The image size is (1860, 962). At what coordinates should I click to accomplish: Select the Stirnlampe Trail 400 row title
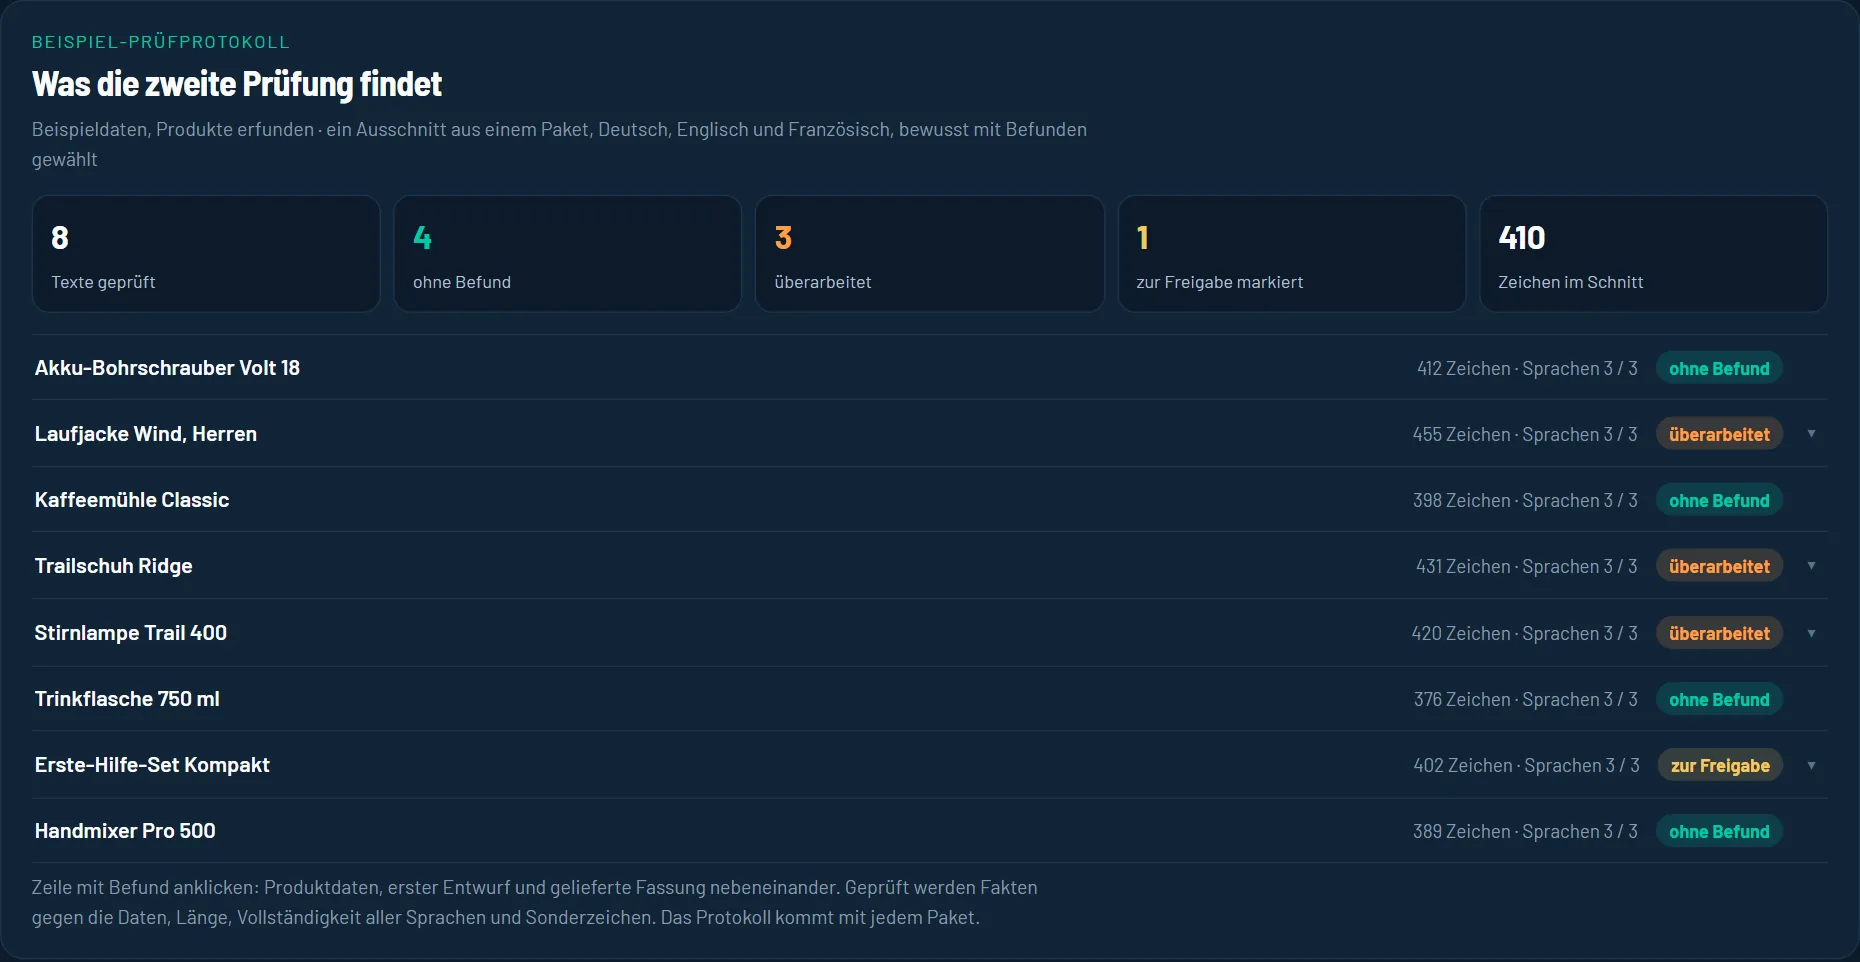tap(130, 633)
